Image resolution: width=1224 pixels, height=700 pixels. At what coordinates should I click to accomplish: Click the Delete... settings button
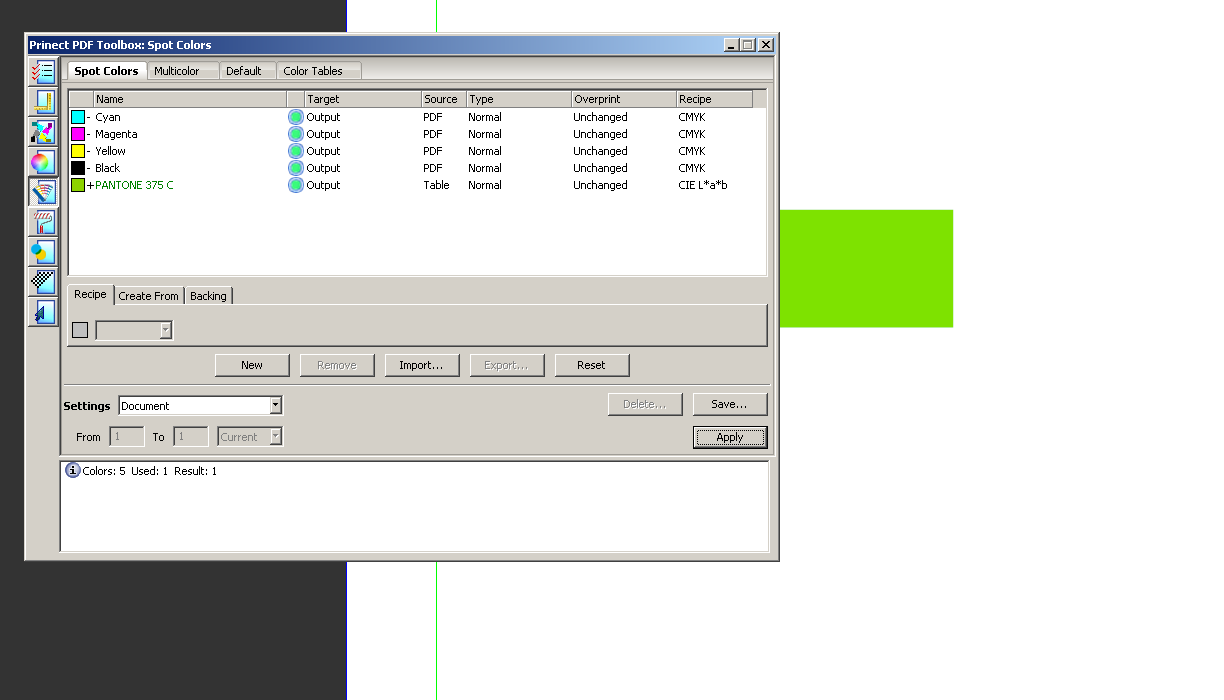tap(645, 404)
